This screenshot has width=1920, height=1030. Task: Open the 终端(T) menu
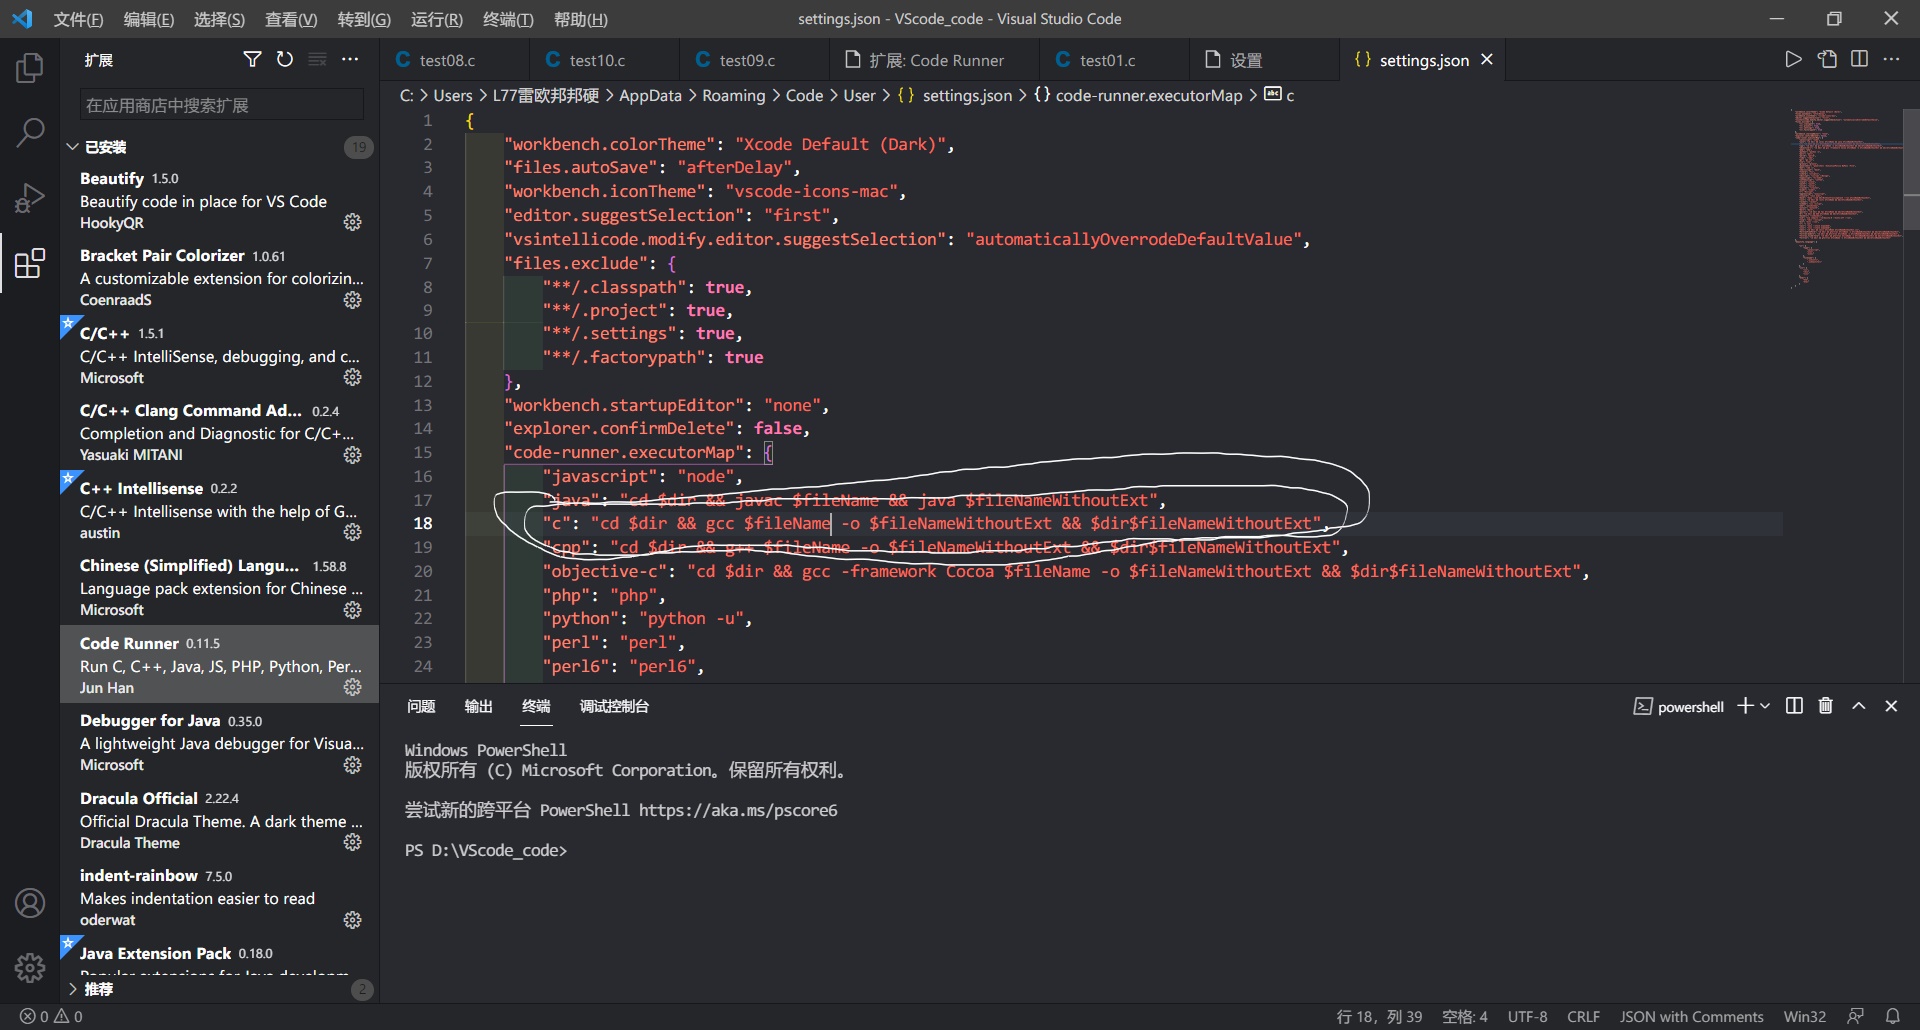tap(508, 19)
